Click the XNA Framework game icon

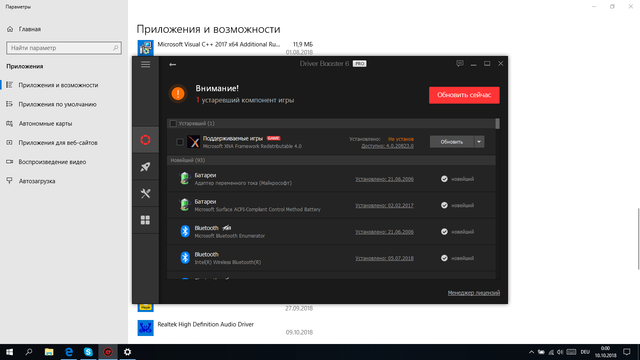coord(193,142)
